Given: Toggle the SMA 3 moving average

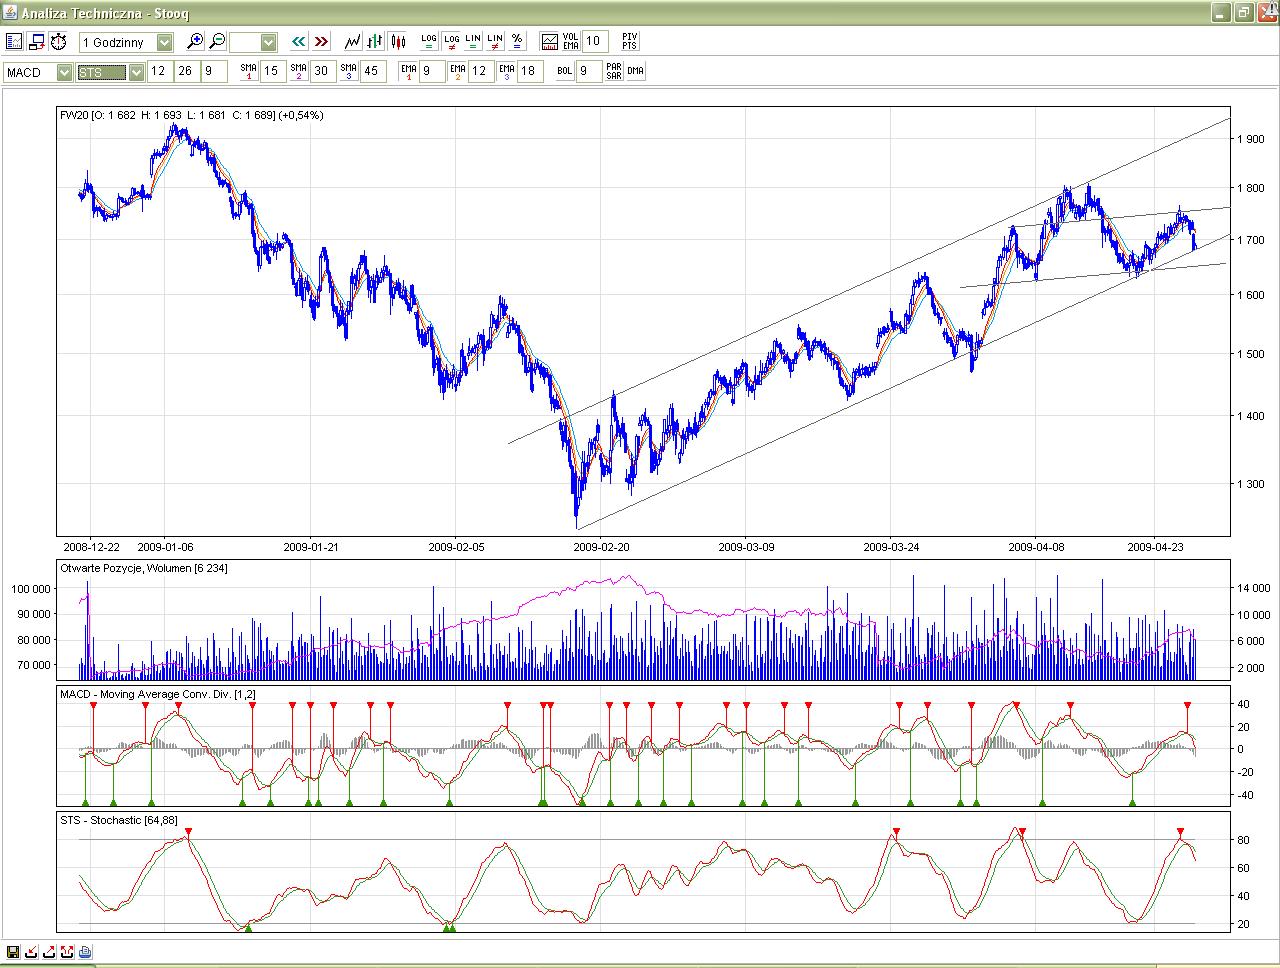Looking at the screenshot, I should (348, 71).
